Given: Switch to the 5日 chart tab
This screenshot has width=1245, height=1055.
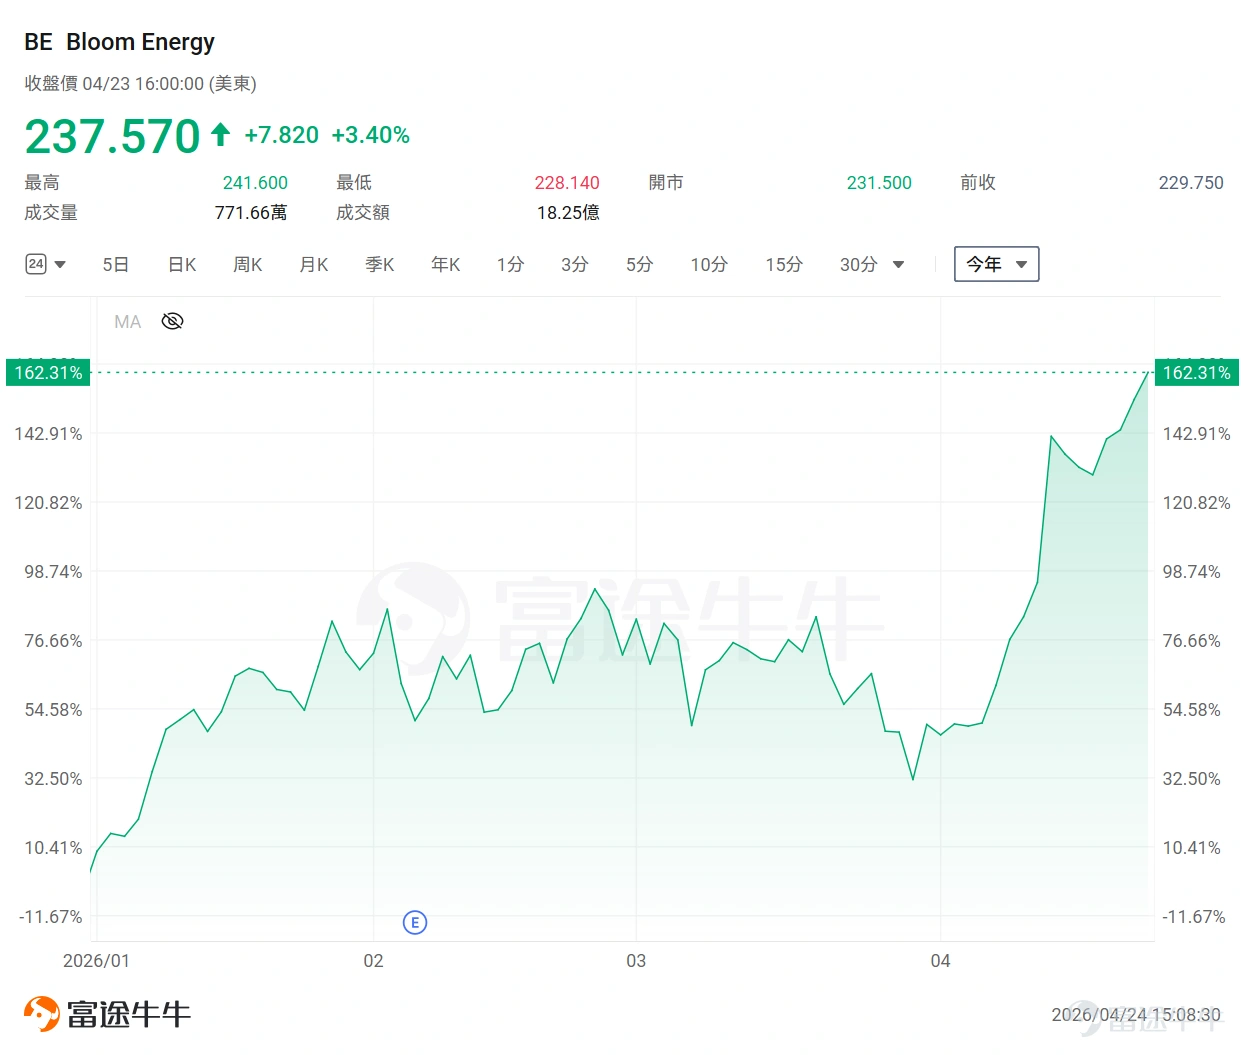Looking at the screenshot, I should point(116,264).
